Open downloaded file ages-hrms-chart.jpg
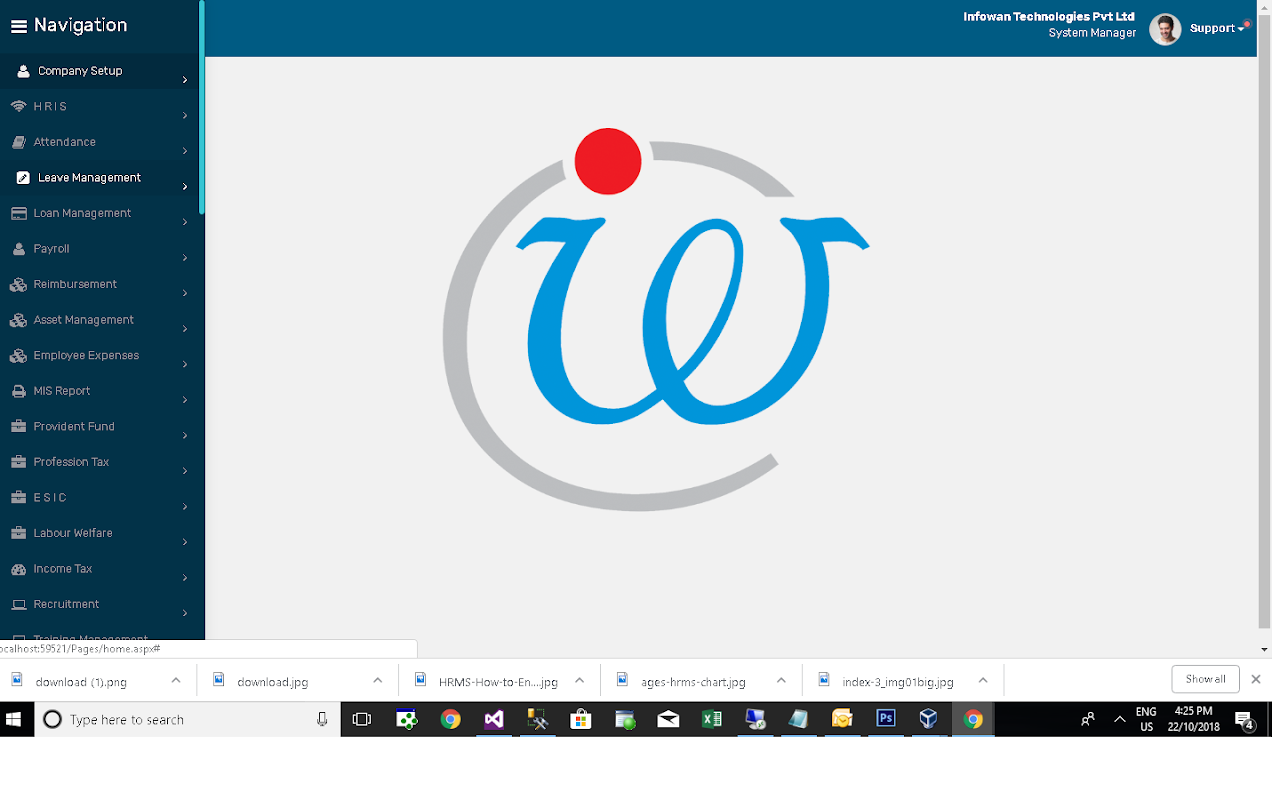 point(693,682)
